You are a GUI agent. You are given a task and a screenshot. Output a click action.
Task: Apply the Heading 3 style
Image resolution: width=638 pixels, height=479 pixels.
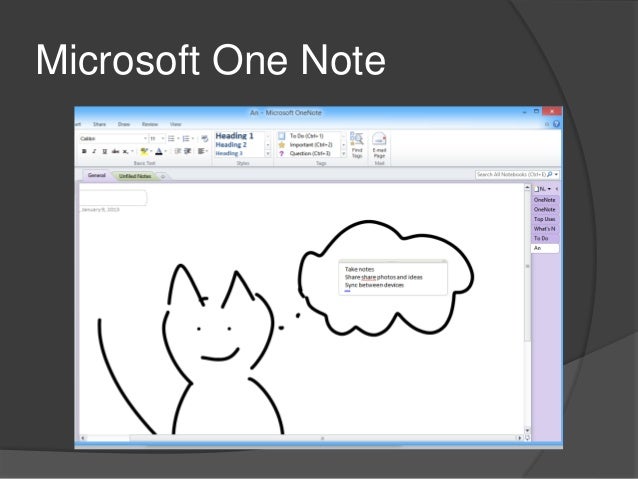(229, 153)
